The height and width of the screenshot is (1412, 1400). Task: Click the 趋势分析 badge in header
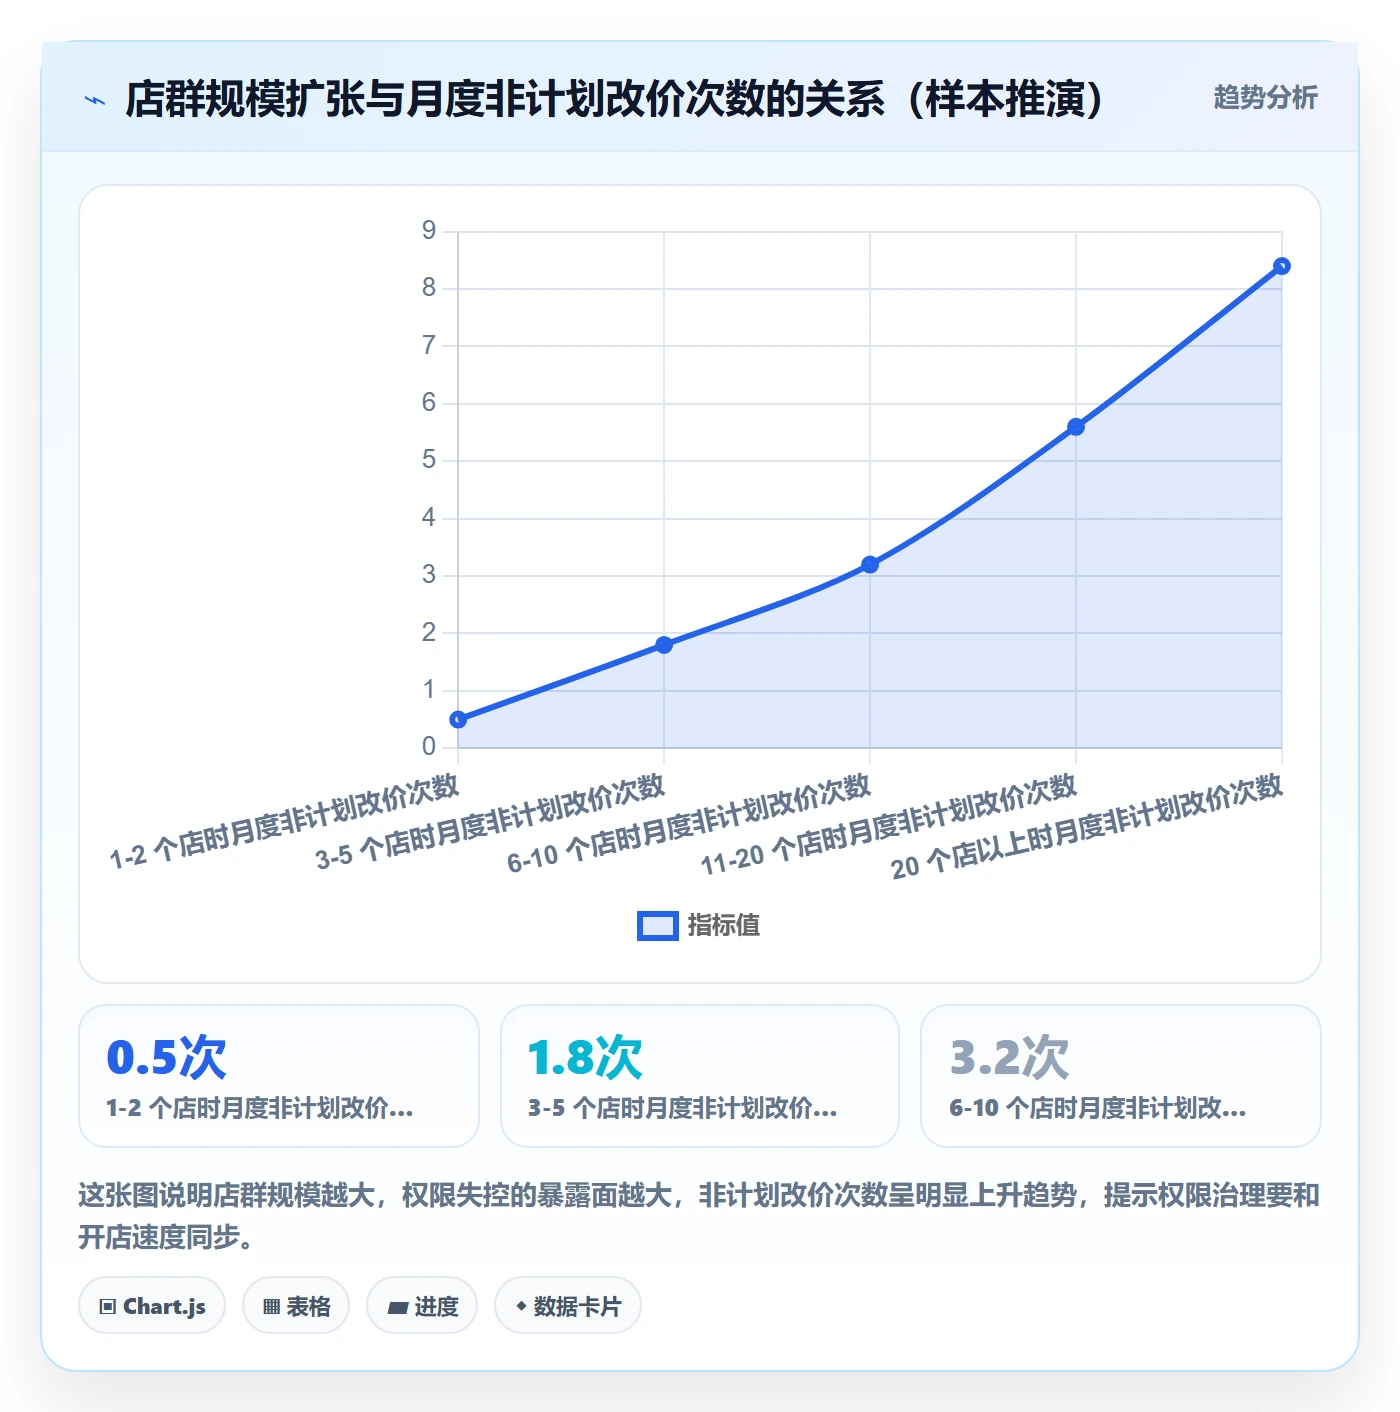pos(1265,98)
